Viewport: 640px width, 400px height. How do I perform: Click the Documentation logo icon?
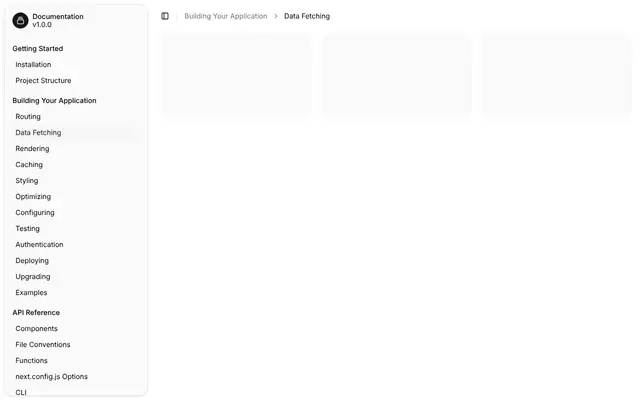(x=20, y=20)
